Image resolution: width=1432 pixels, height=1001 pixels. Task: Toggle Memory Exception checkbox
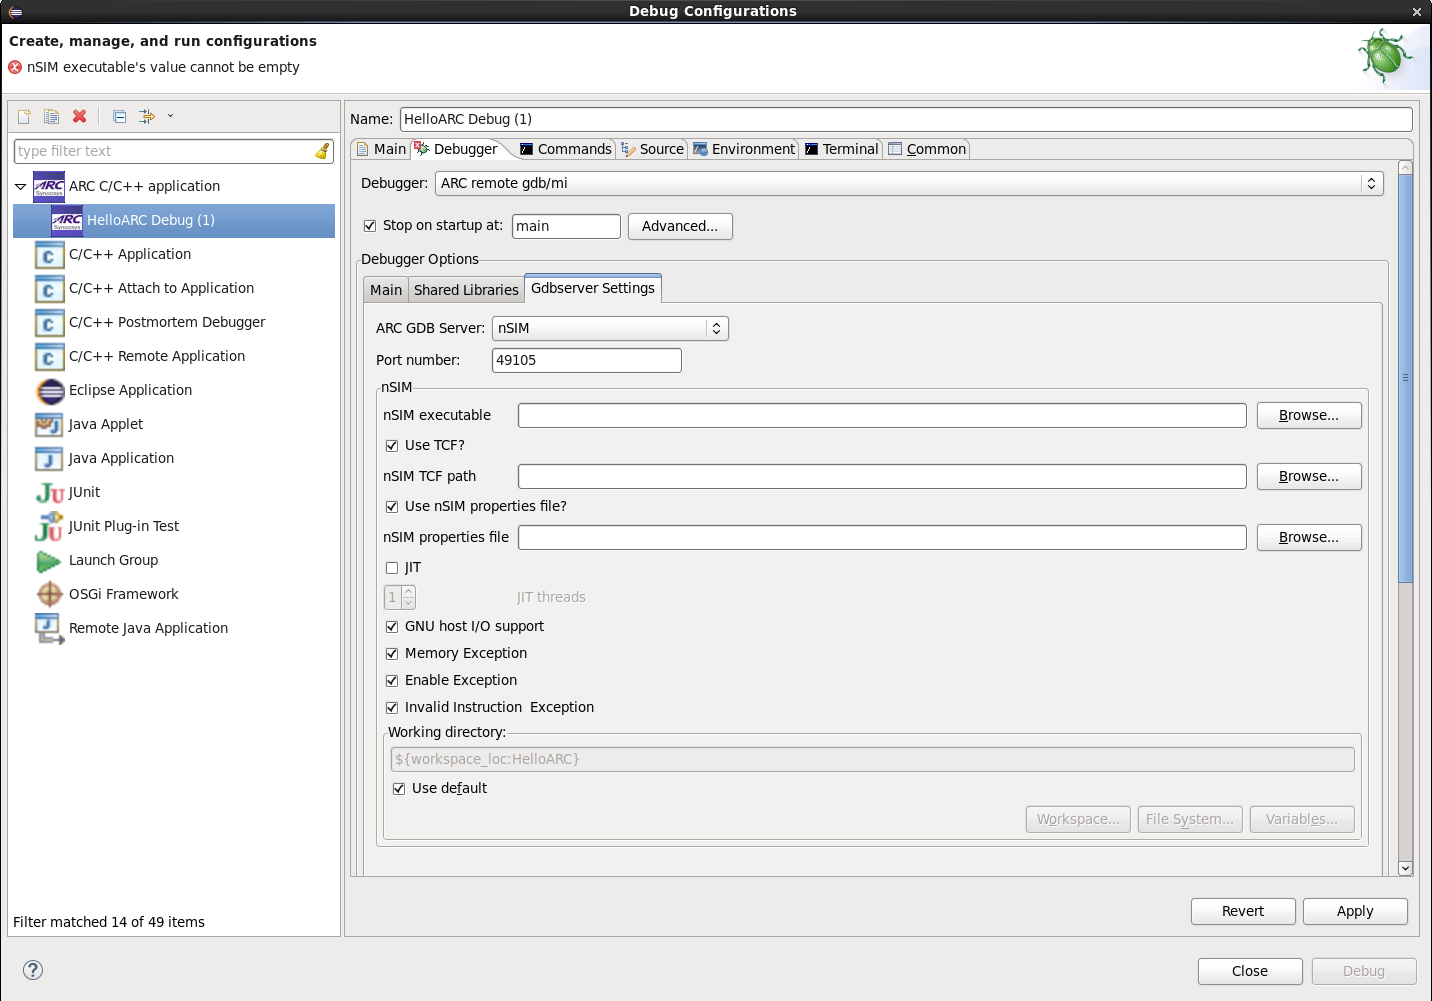click(x=392, y=654)
